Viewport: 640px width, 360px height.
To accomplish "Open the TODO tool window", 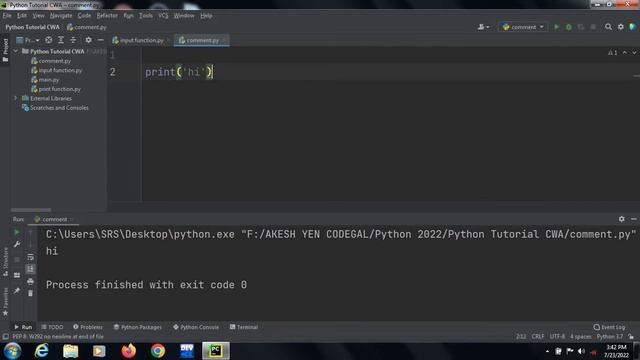I will click(52, 327).
